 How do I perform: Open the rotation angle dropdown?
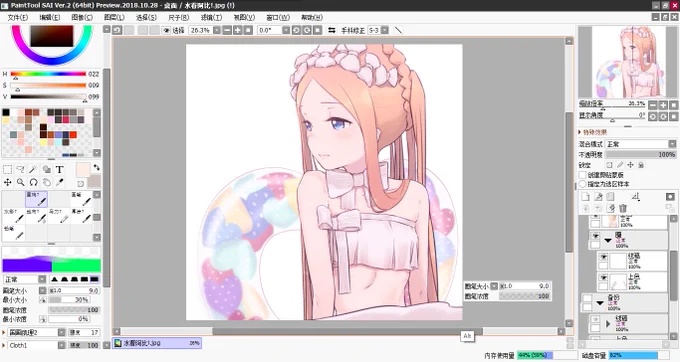coord(286,30)
